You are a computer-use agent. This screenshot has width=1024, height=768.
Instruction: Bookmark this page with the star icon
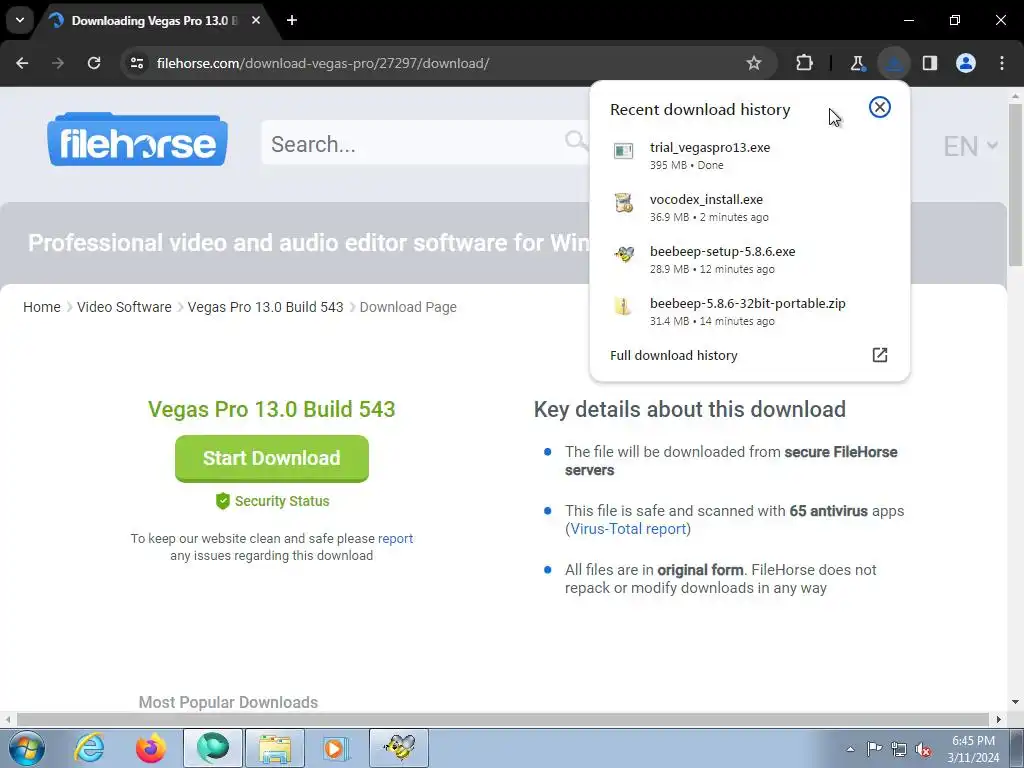click(754, 63)
